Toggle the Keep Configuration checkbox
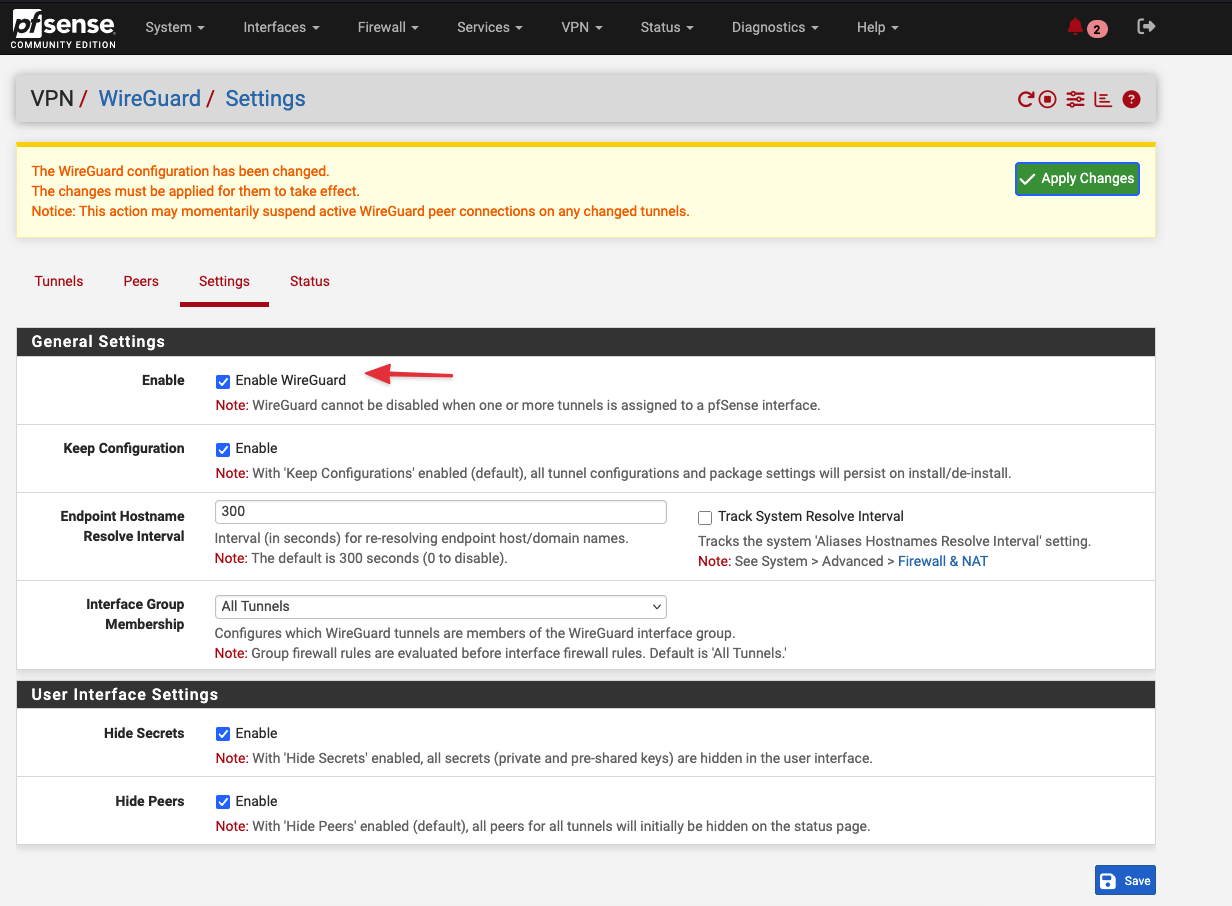The image size is (1232, 906). click(223, 449)
